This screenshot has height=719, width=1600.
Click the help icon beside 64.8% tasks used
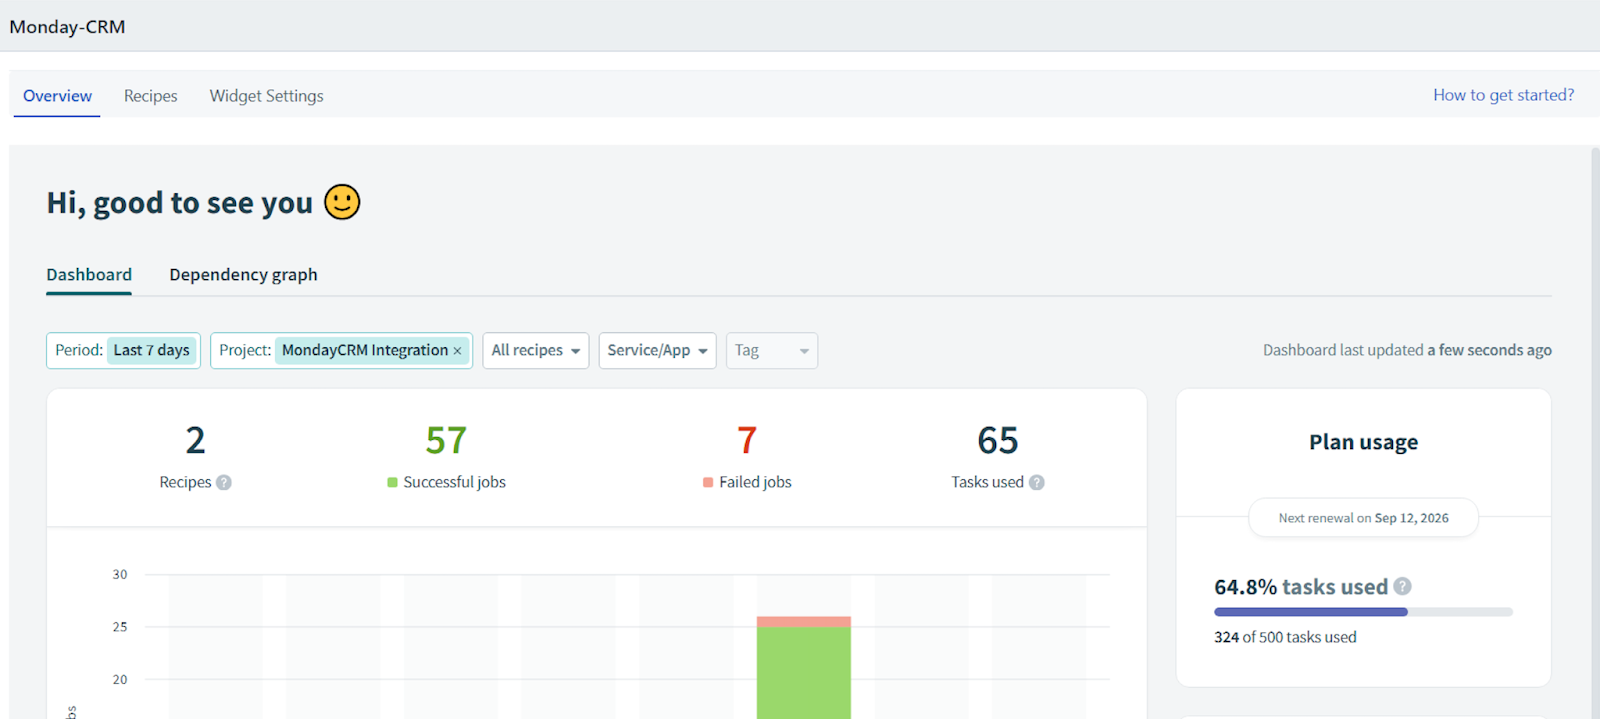point(1403,586)
